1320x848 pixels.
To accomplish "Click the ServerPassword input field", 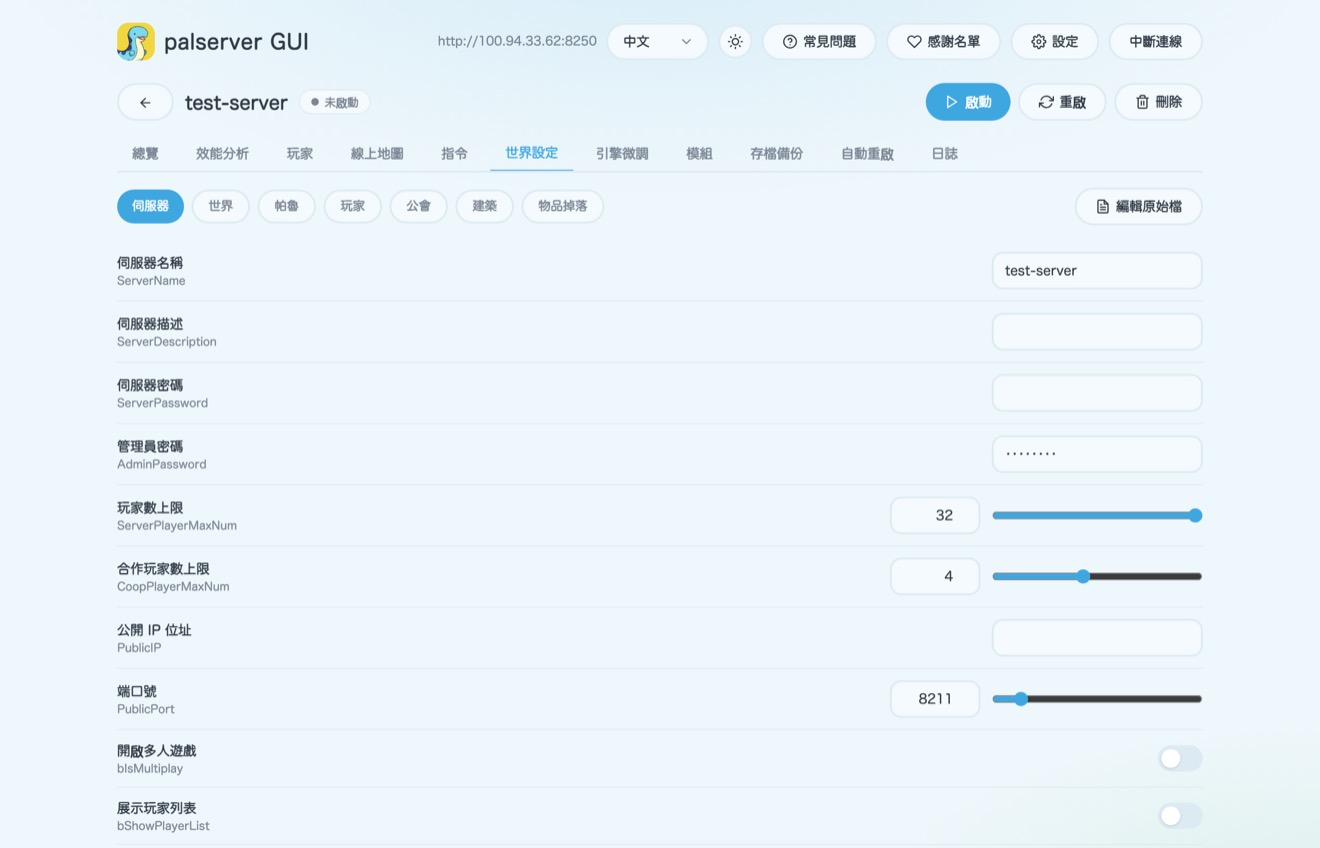I will pyautogui.click(x=1097, y=393).
